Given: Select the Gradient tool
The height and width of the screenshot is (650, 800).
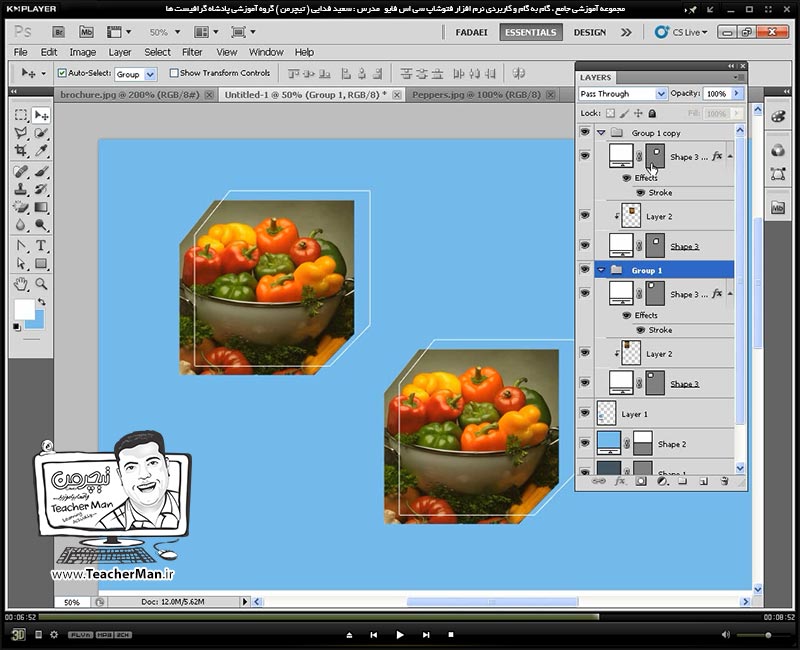Looking at the screenshot, I should (x=41, y=207).
